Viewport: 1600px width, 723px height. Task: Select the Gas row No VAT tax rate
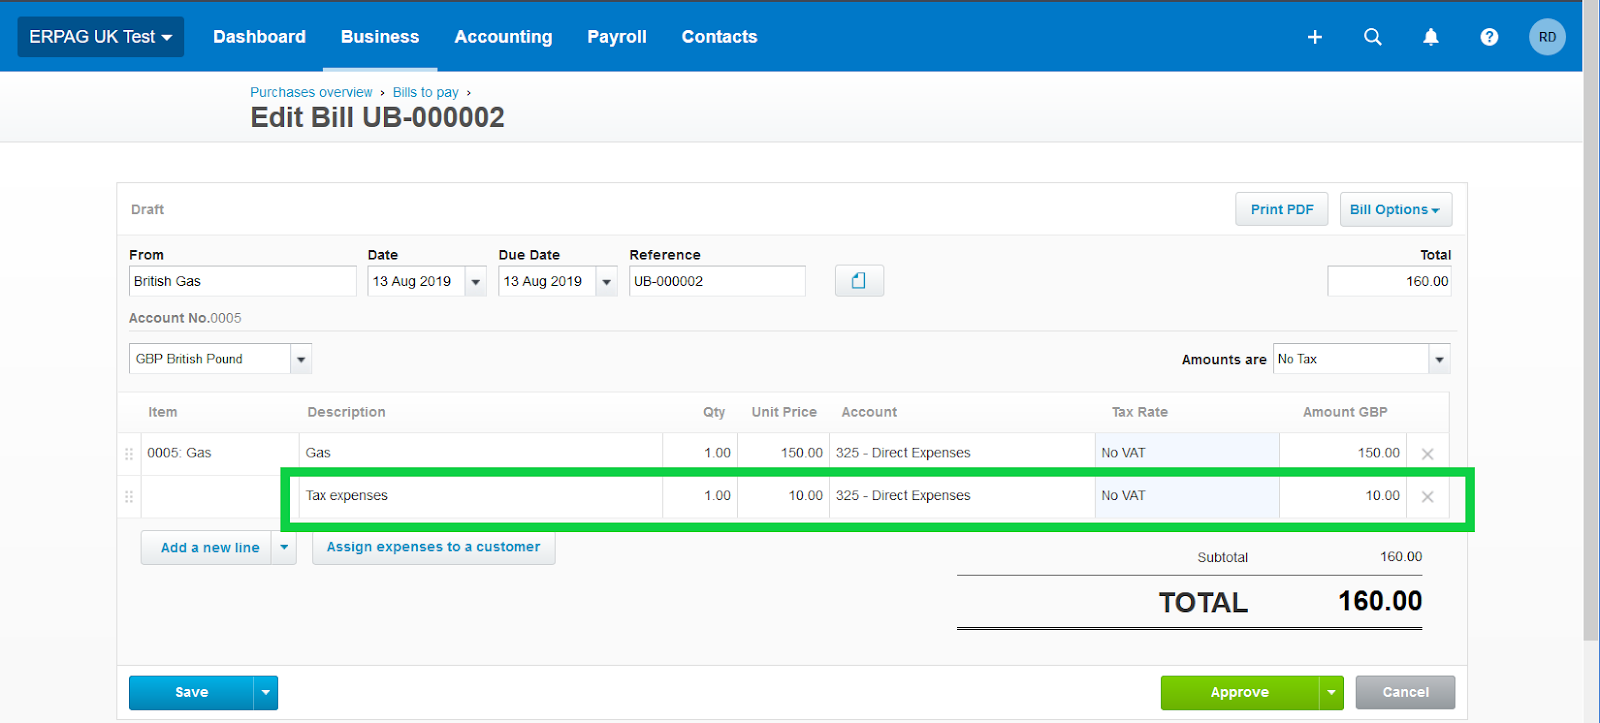tap(1187, 453)
